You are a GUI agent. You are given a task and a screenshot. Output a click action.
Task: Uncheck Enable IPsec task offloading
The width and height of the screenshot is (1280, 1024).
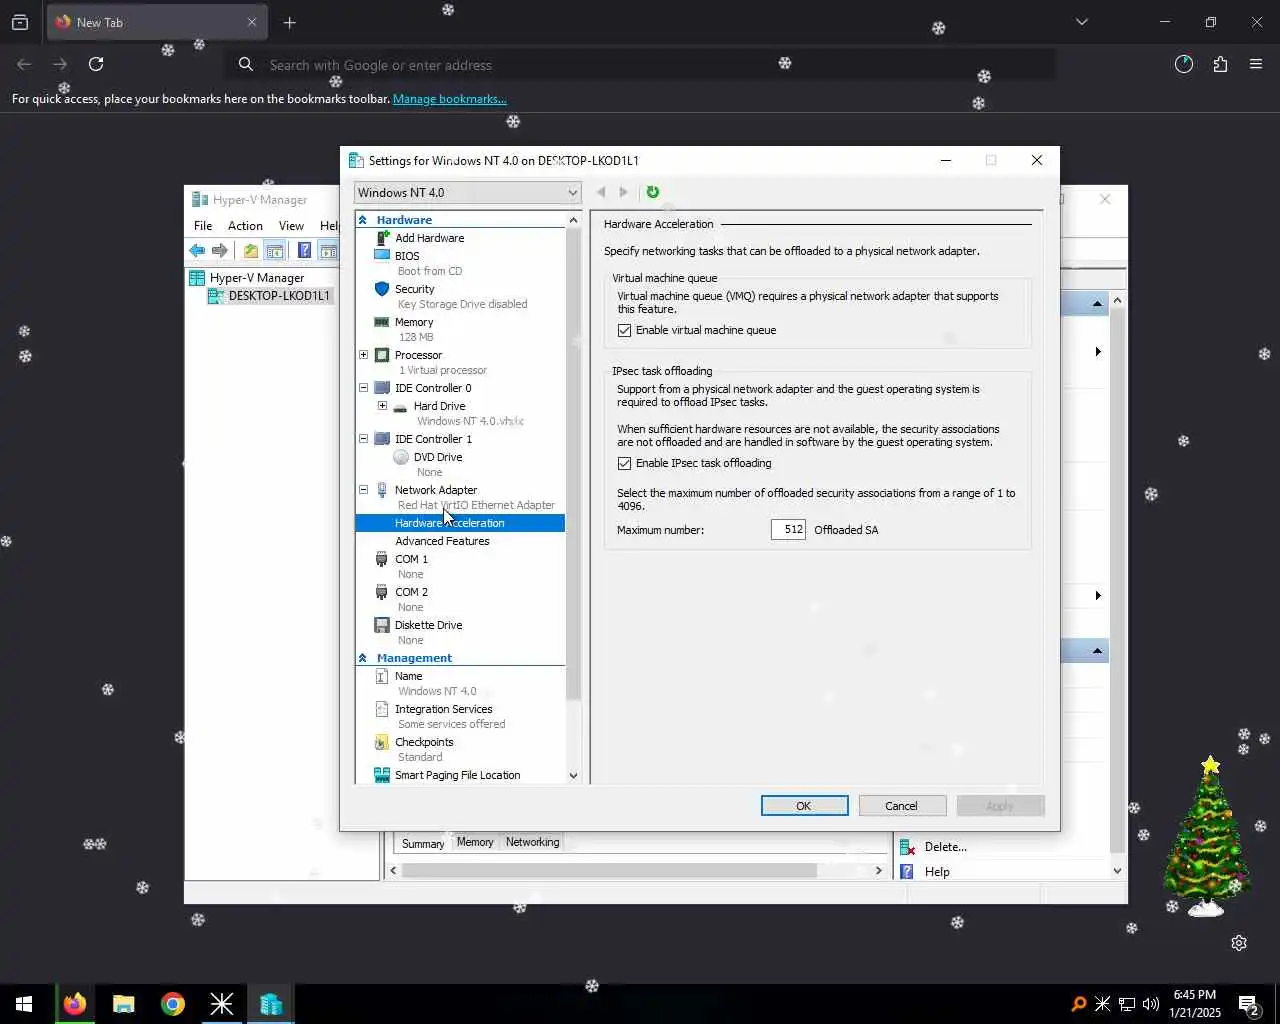[x=625, y=463]
